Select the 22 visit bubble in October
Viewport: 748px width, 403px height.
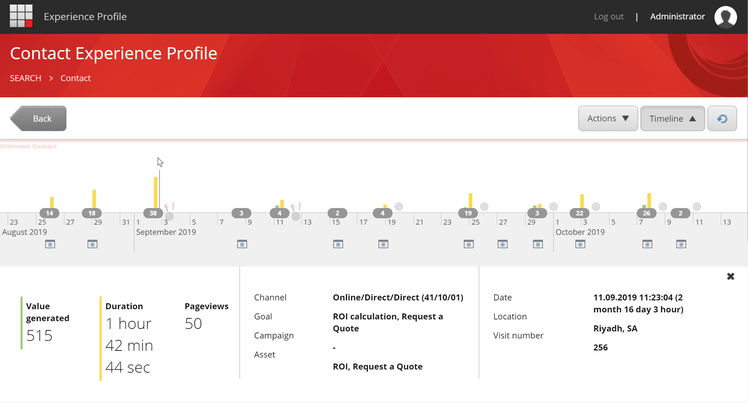tap(579, 213)
